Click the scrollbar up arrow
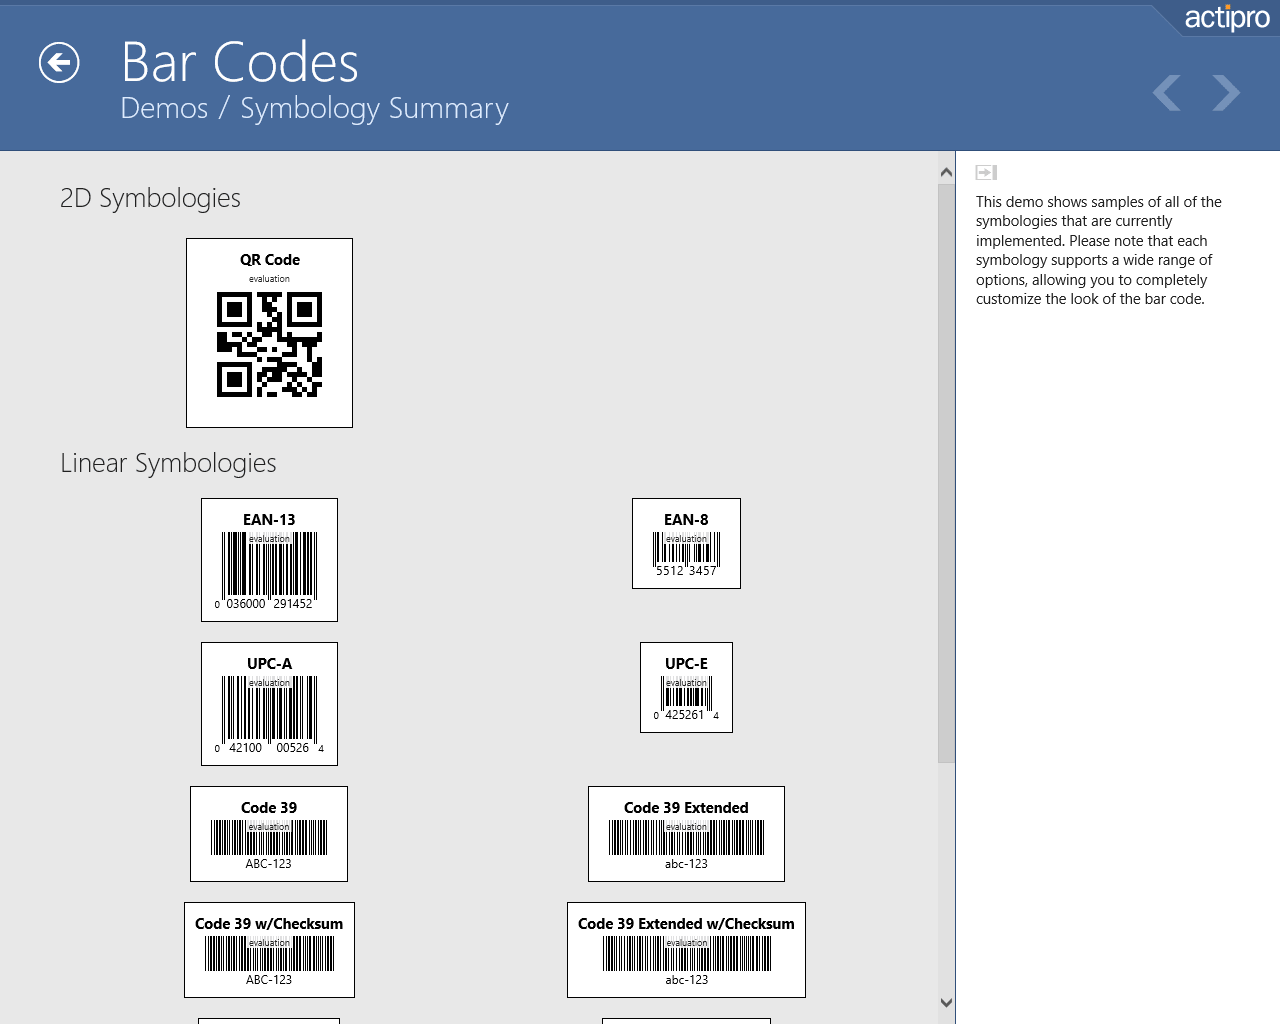 pyautogui.click(x=946, y=172)
